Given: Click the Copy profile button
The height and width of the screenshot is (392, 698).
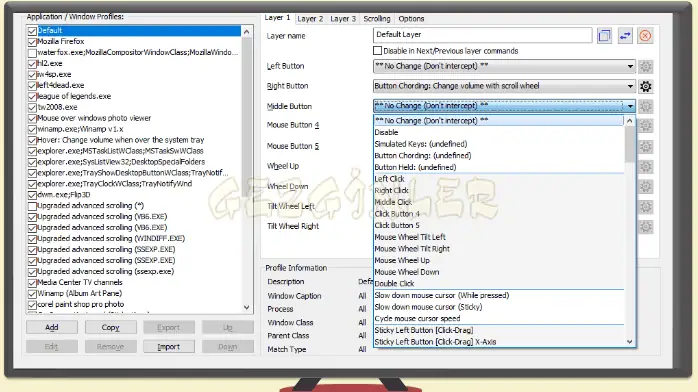Looking at the screenshot, I should click(x=110, y=327).
